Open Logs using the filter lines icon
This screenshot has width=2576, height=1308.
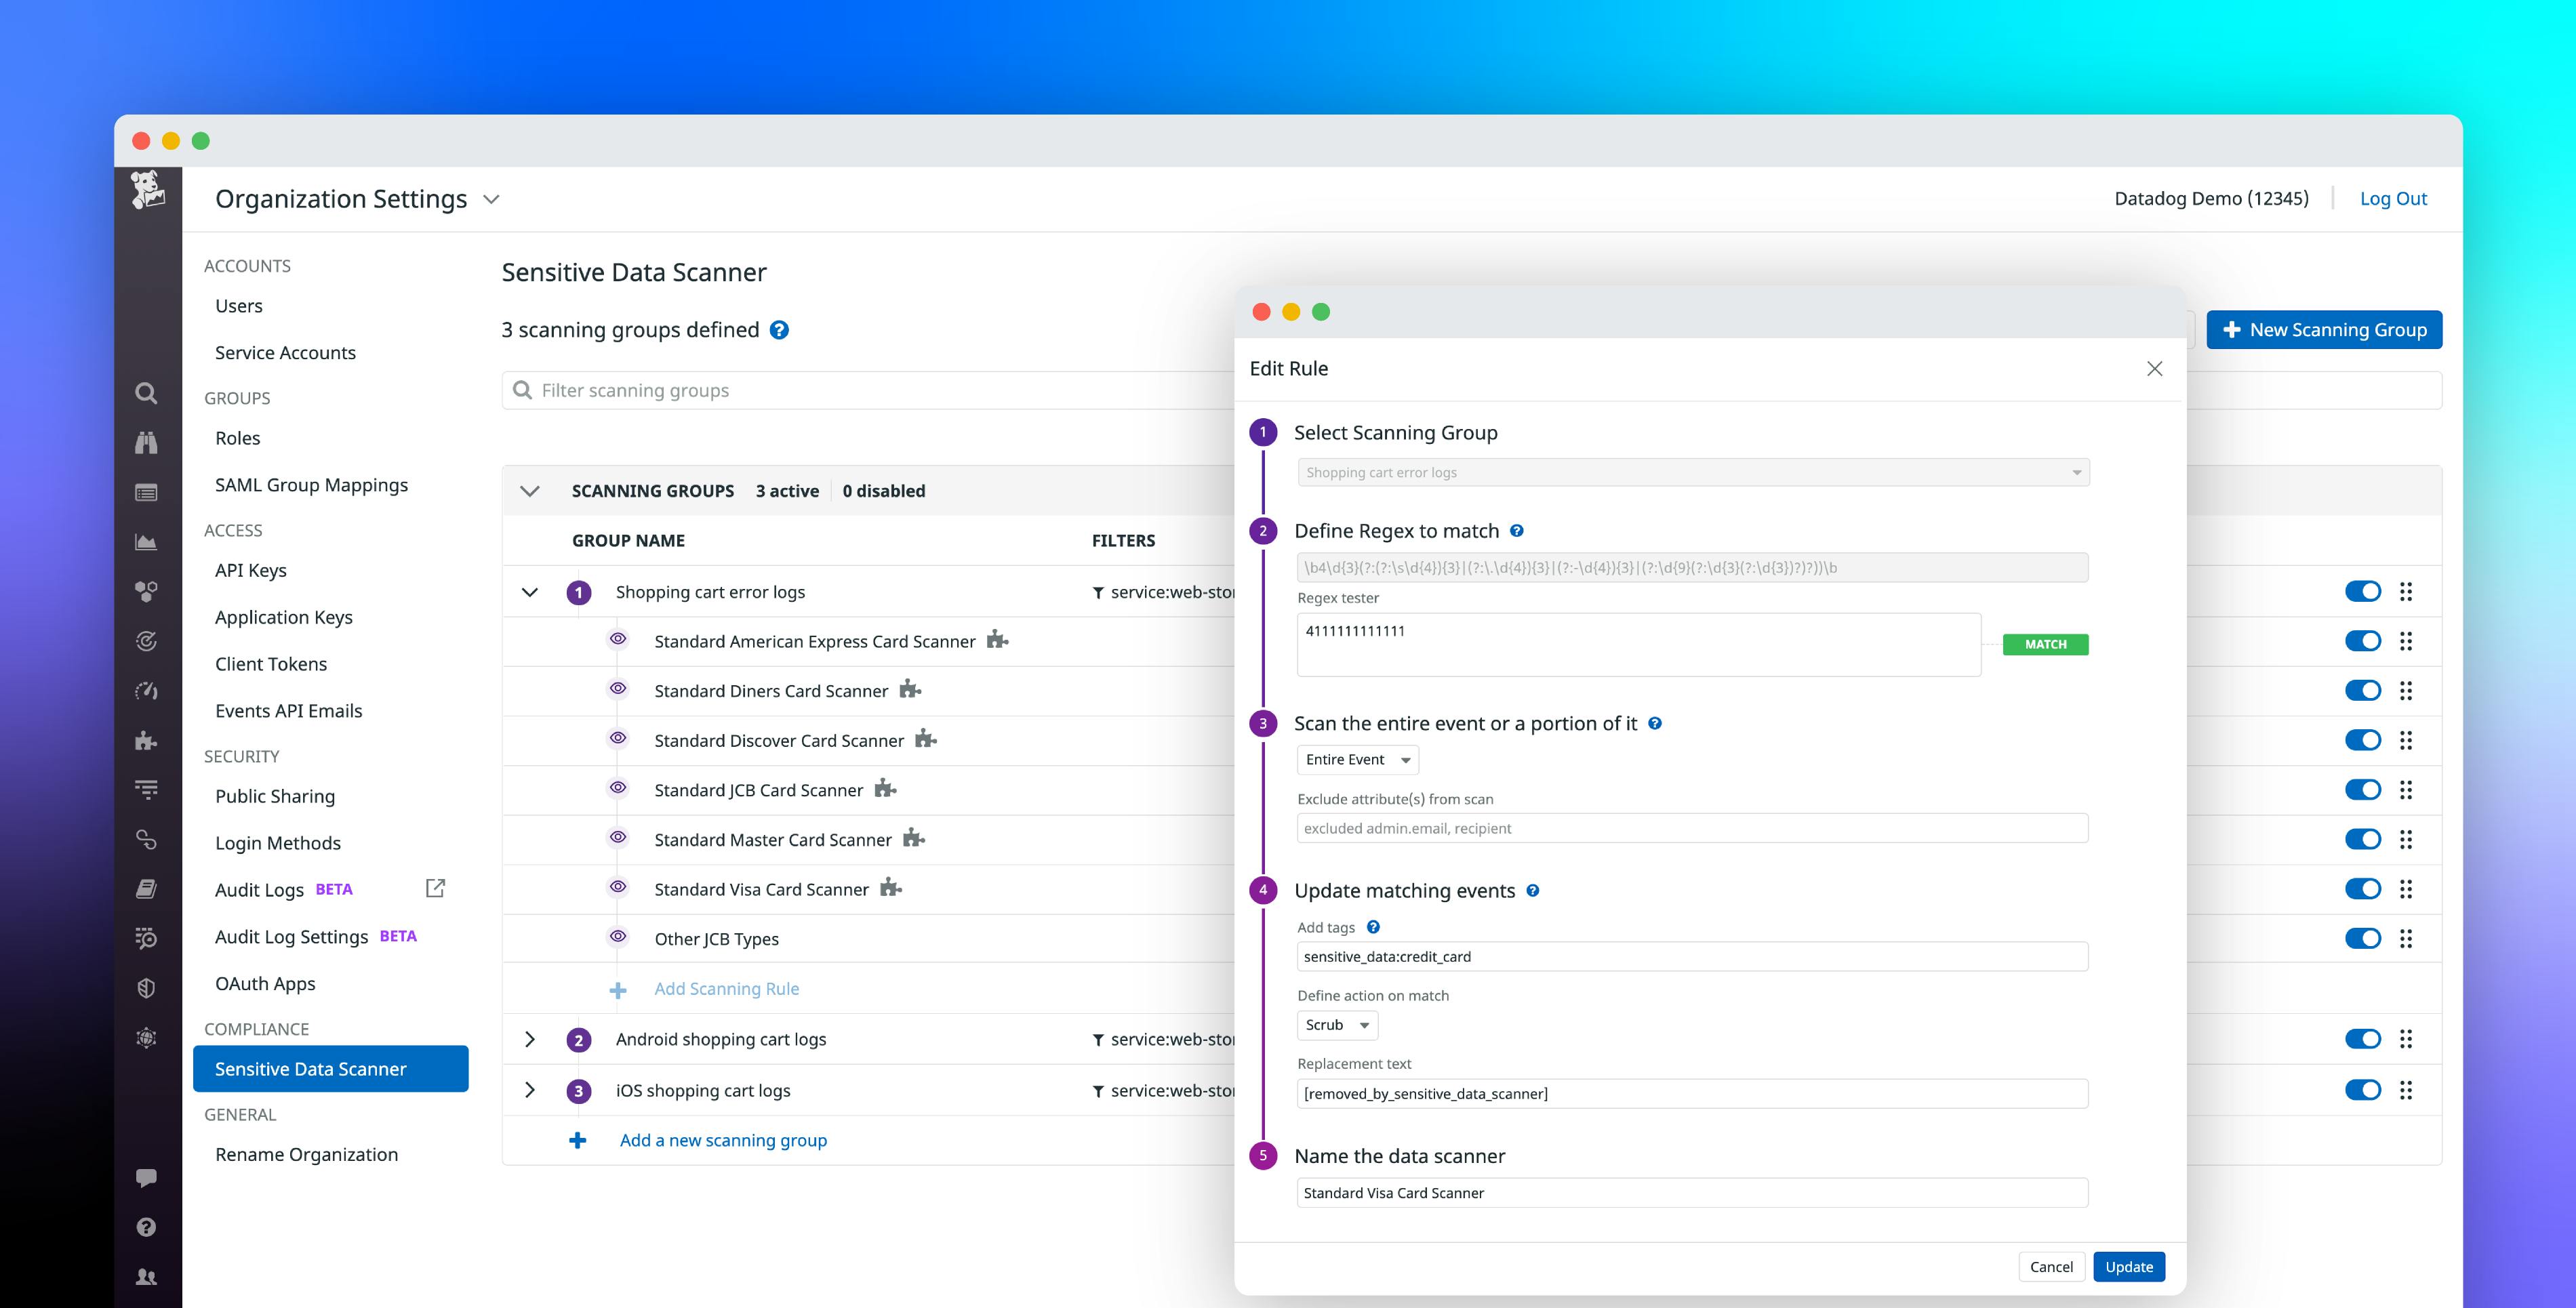coord(146,788)
